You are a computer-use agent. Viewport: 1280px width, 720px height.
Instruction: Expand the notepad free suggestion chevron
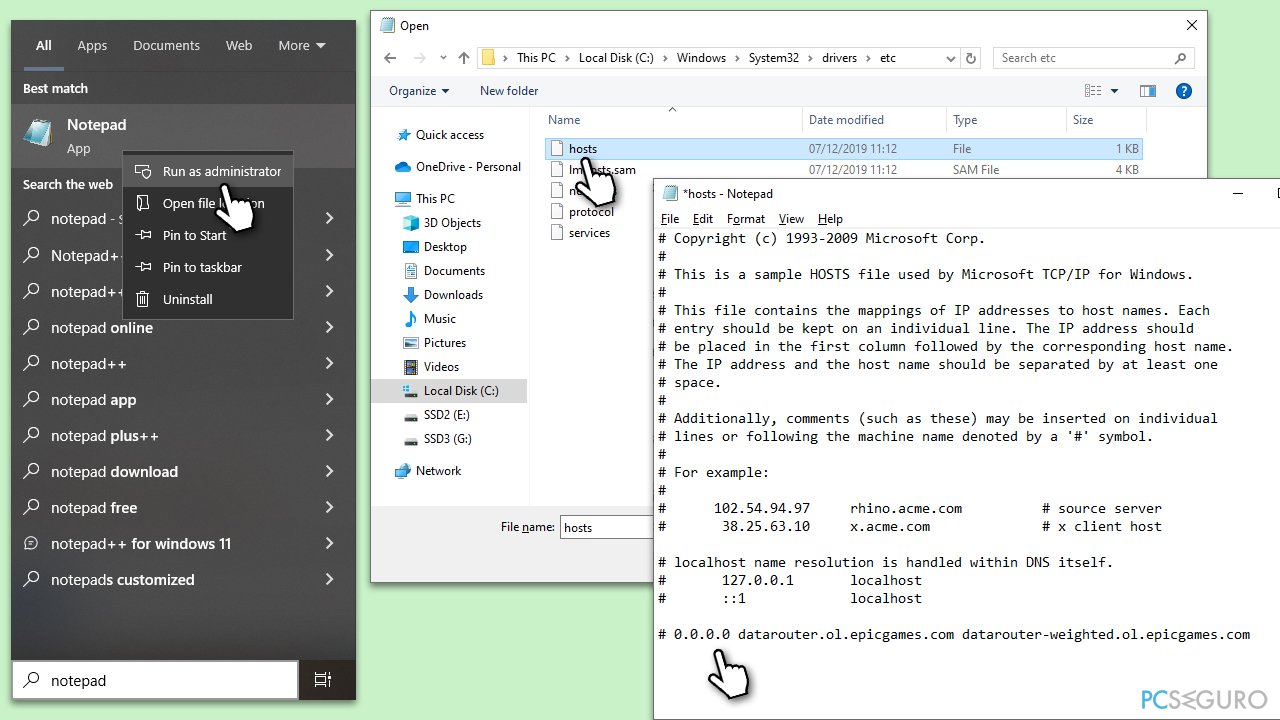pos(329,508)
